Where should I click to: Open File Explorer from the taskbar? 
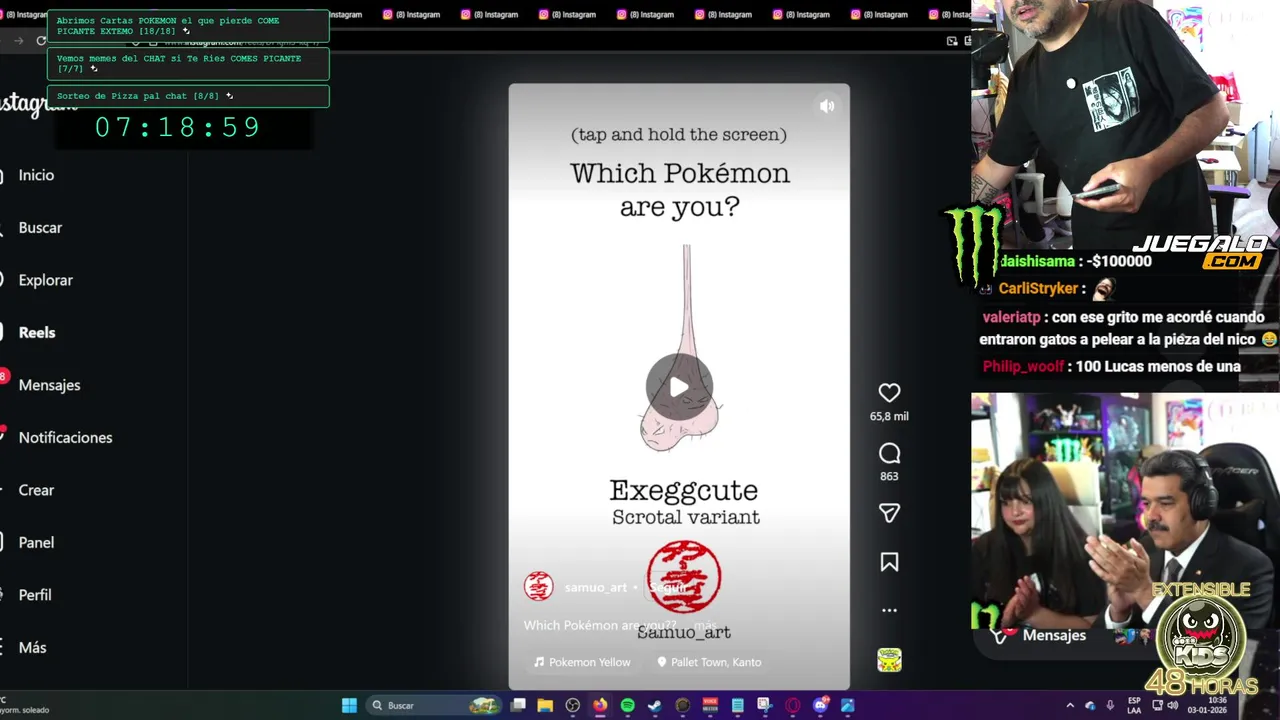[545, 705]
